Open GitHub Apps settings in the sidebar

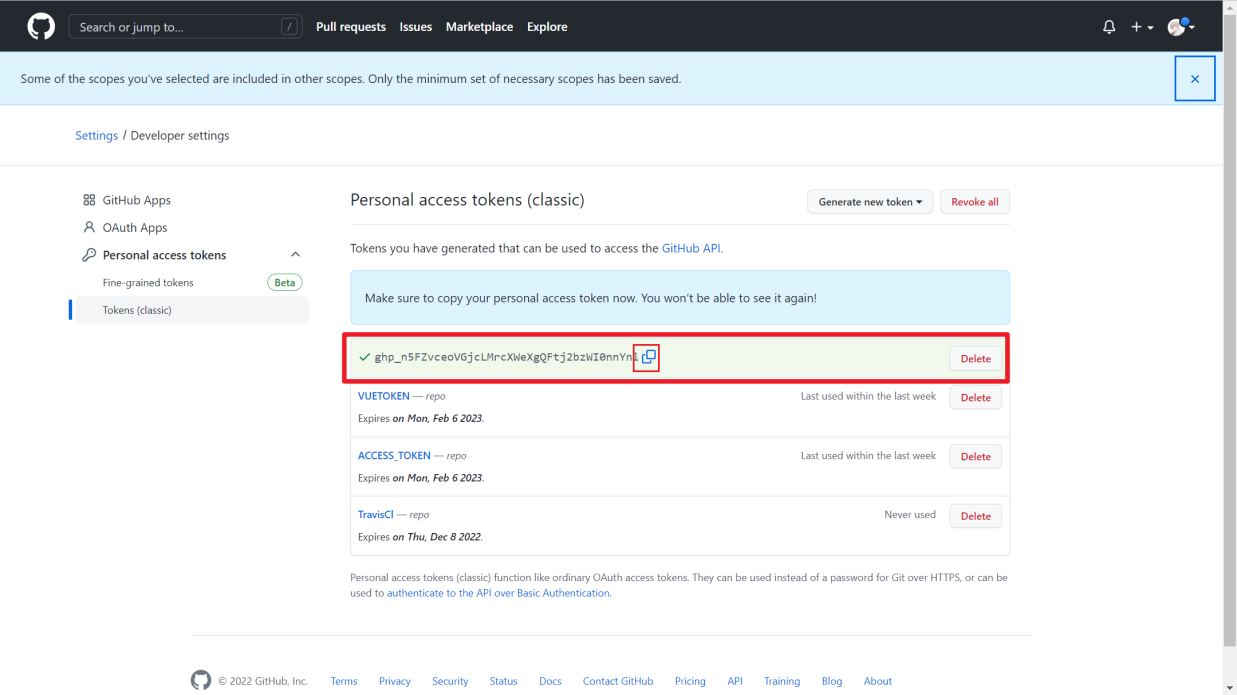pyautogui.click(x=136, y=200)
